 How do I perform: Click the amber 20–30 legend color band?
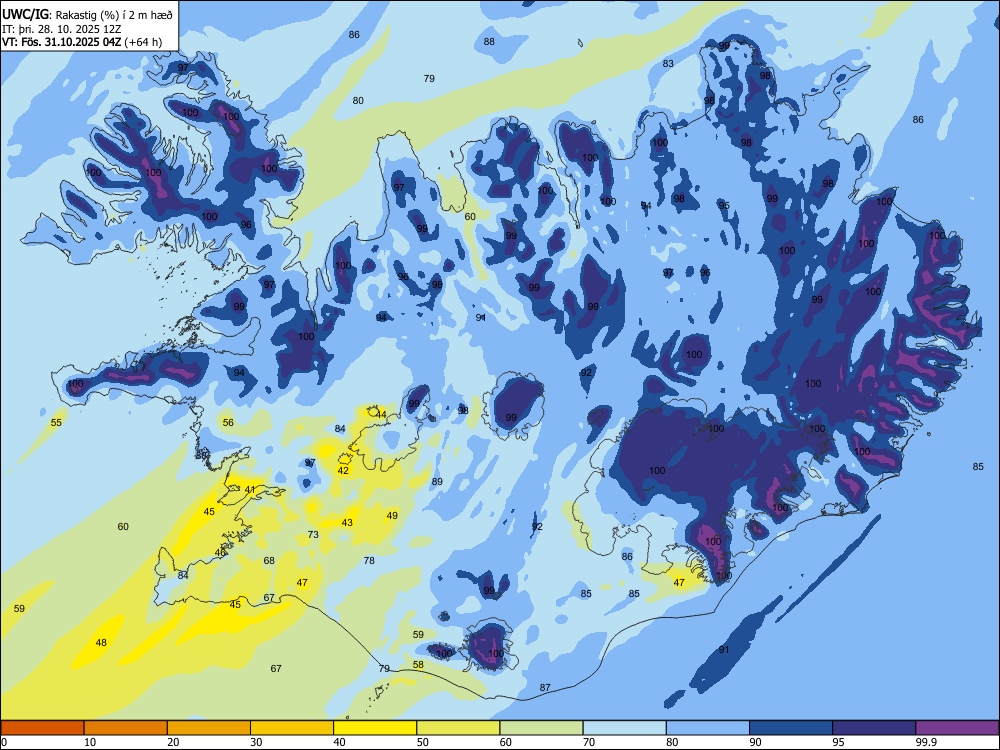tap(209, 728)
